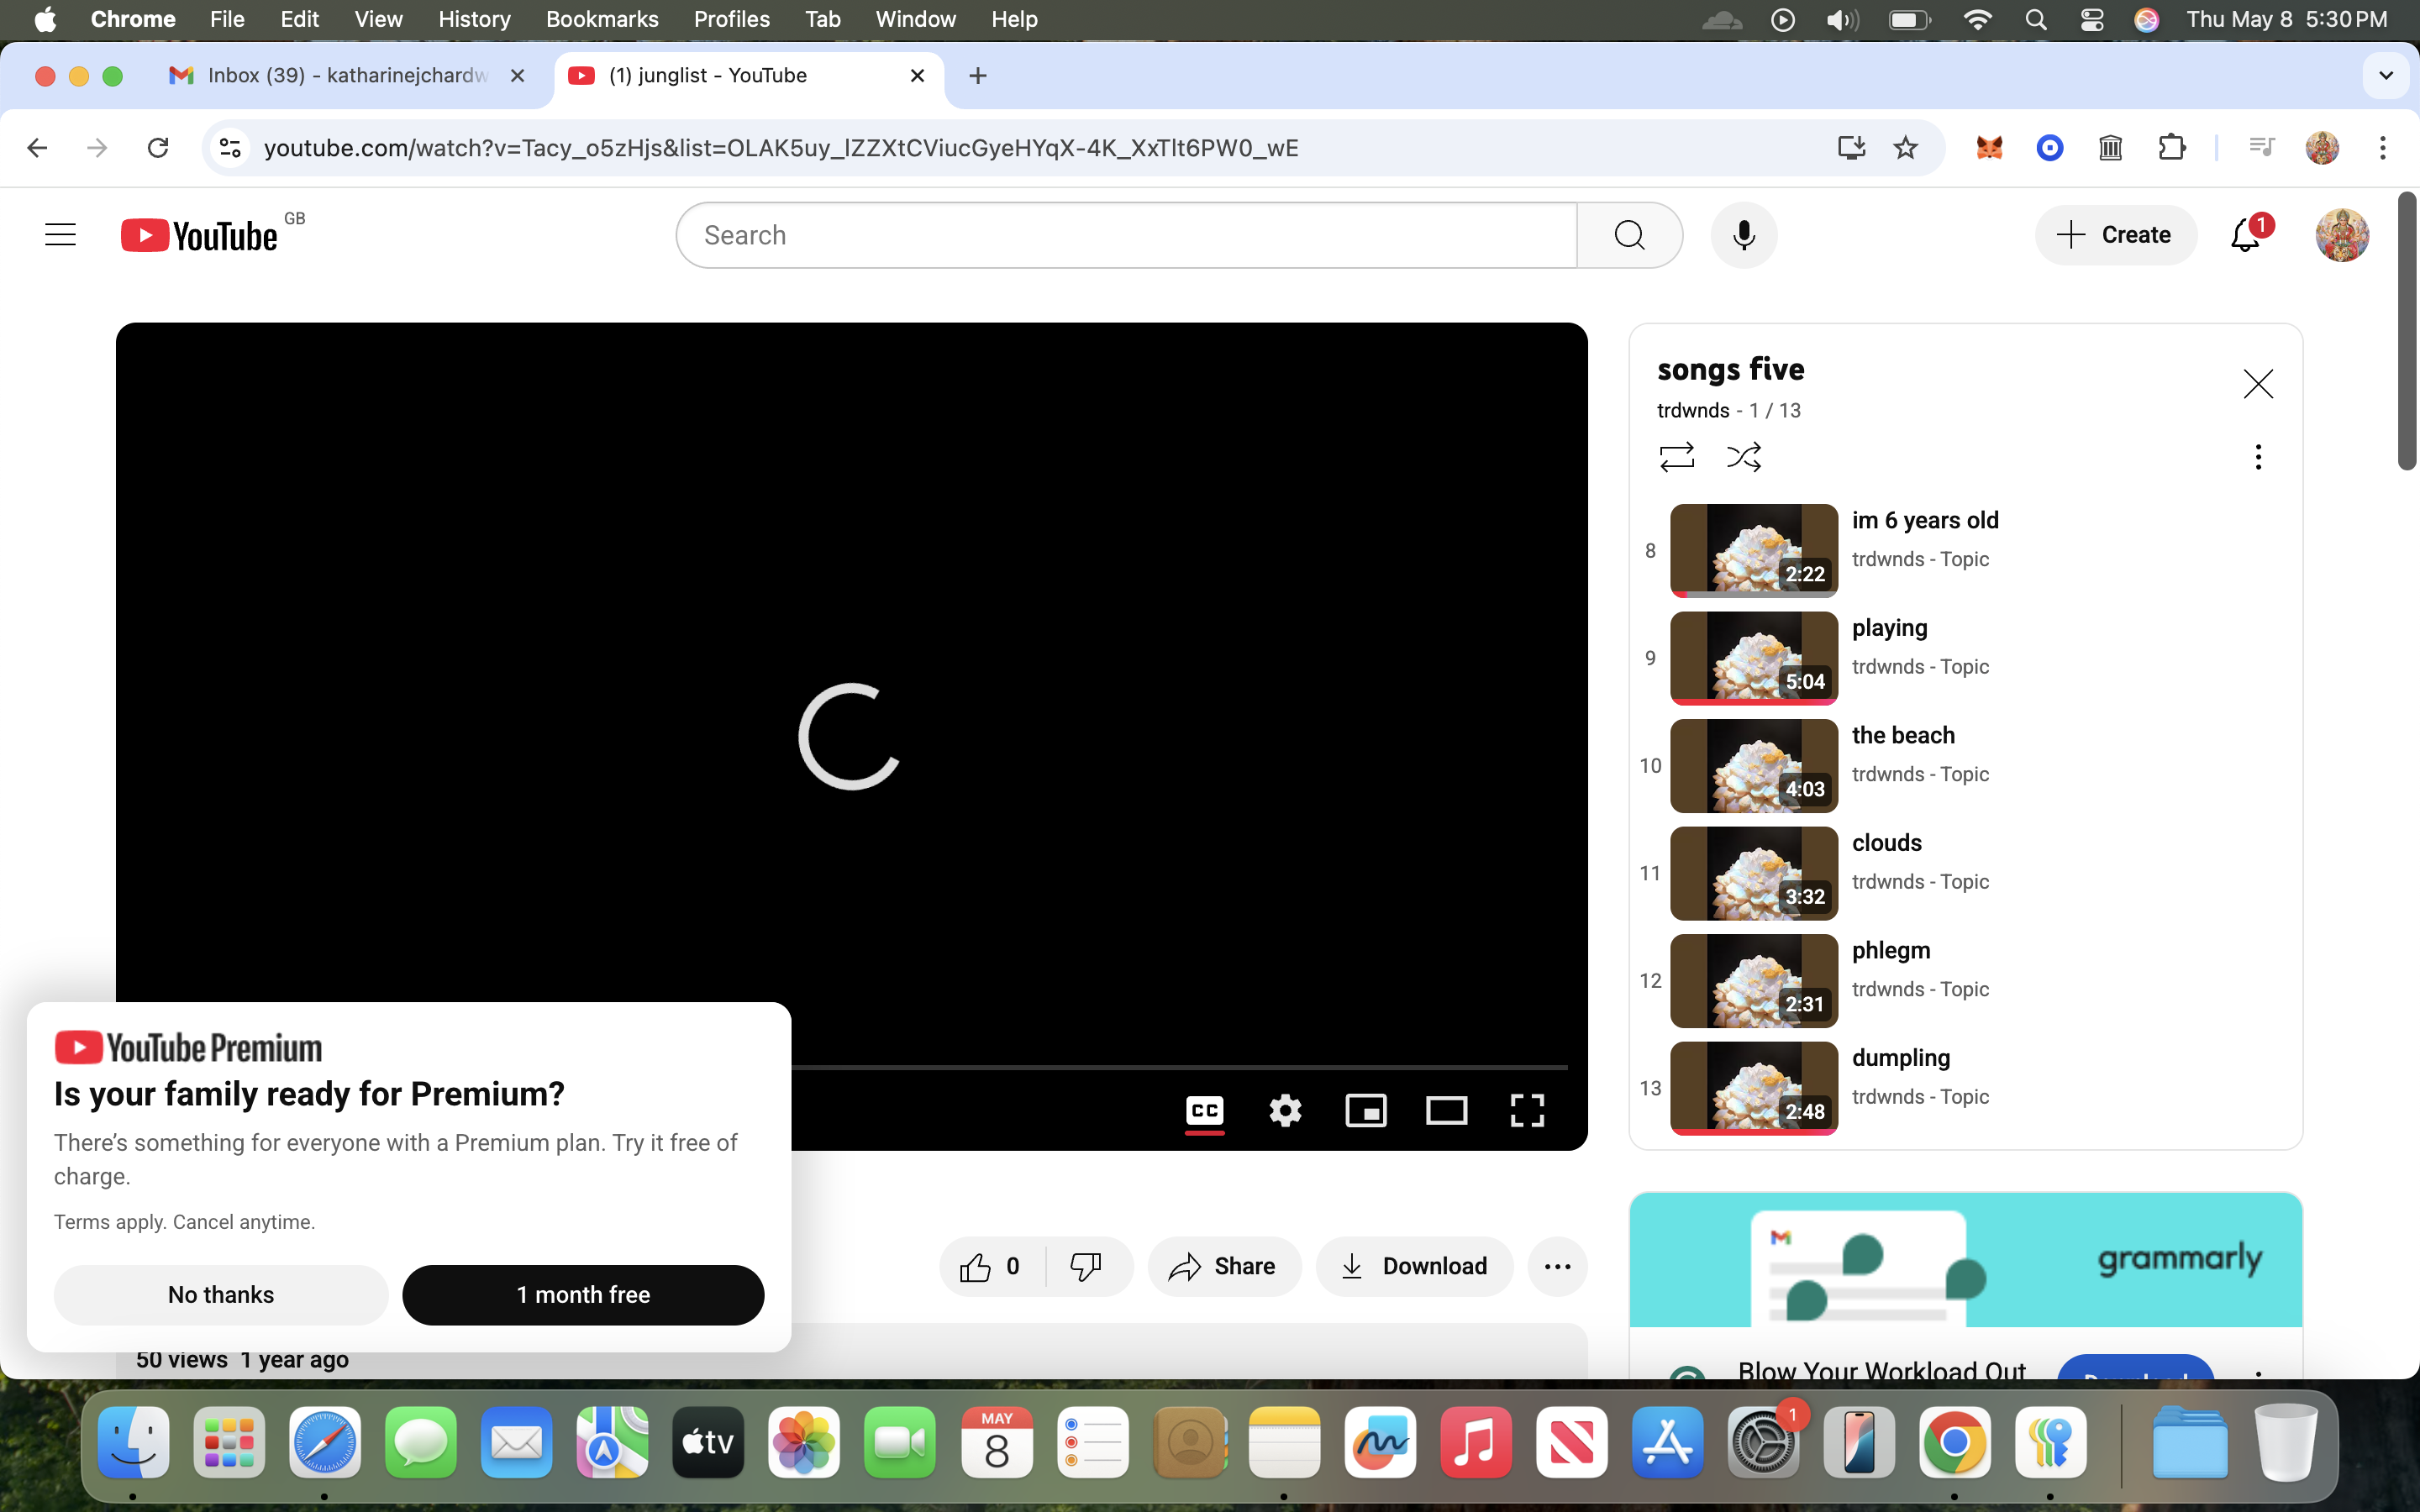
Task: Focus the YouTube Search field
Action: point(1126,235)
